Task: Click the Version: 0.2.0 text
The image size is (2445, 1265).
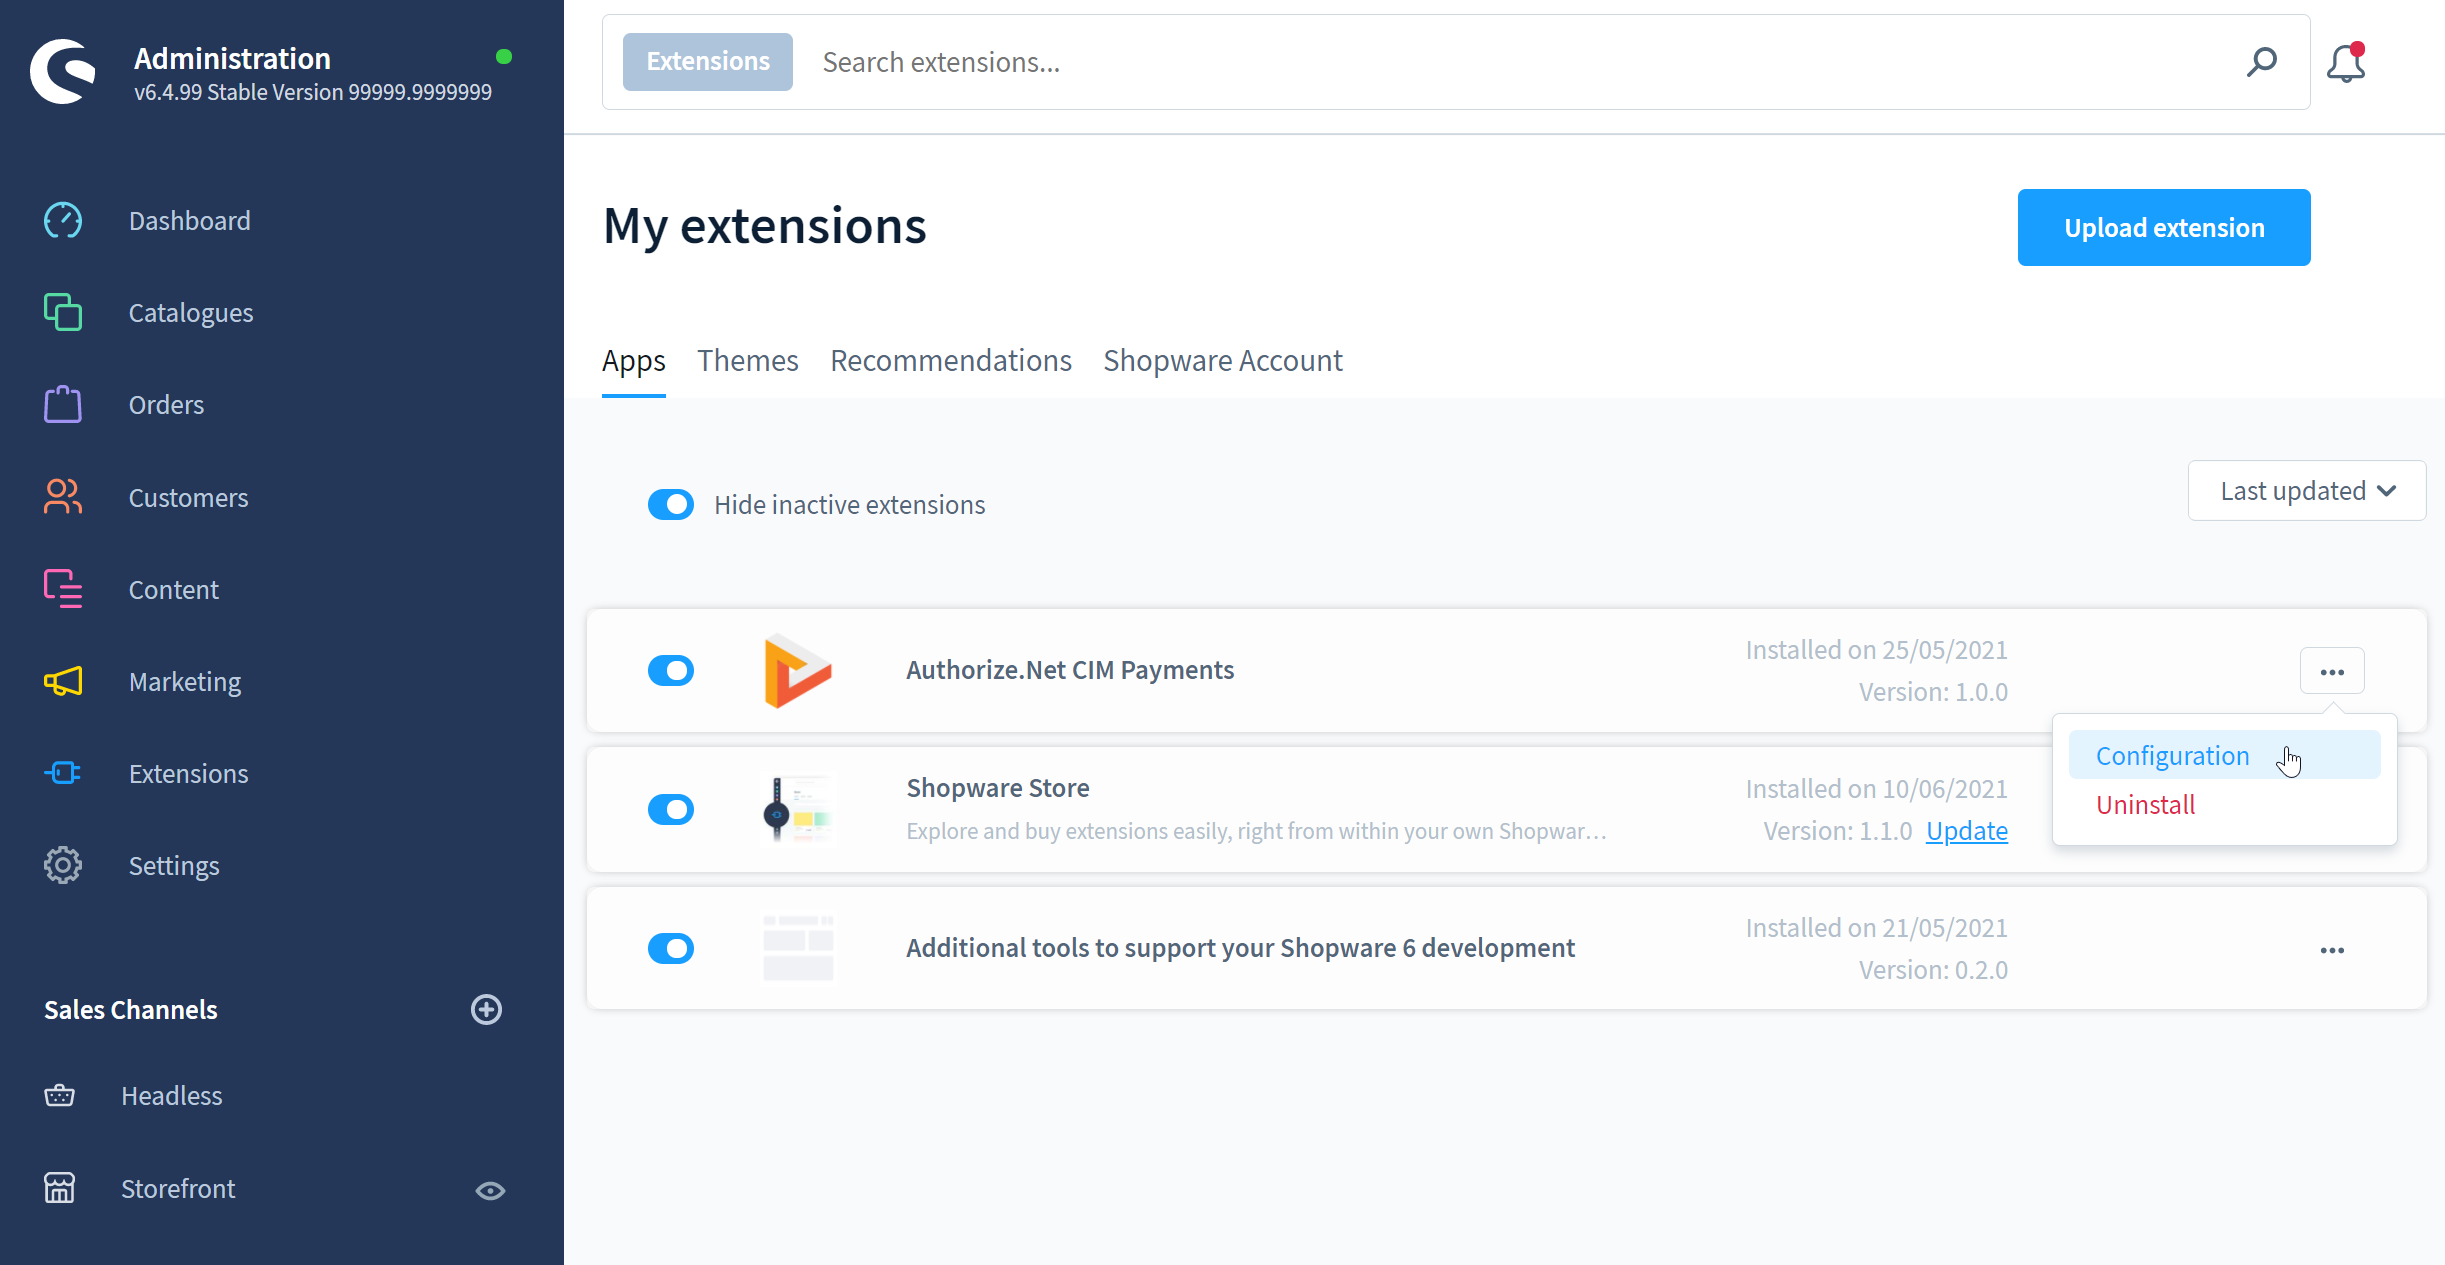Action: 1933,970
